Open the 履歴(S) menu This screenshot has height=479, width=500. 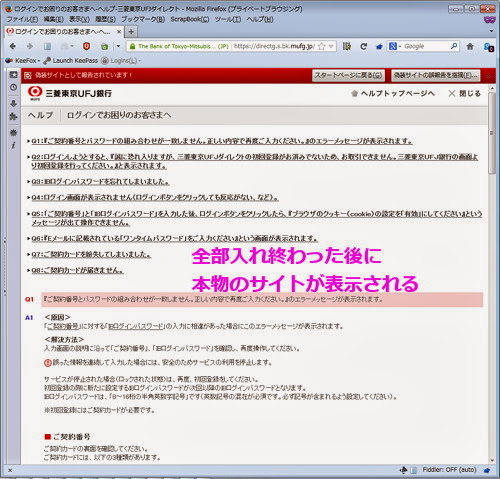point(105,19)
